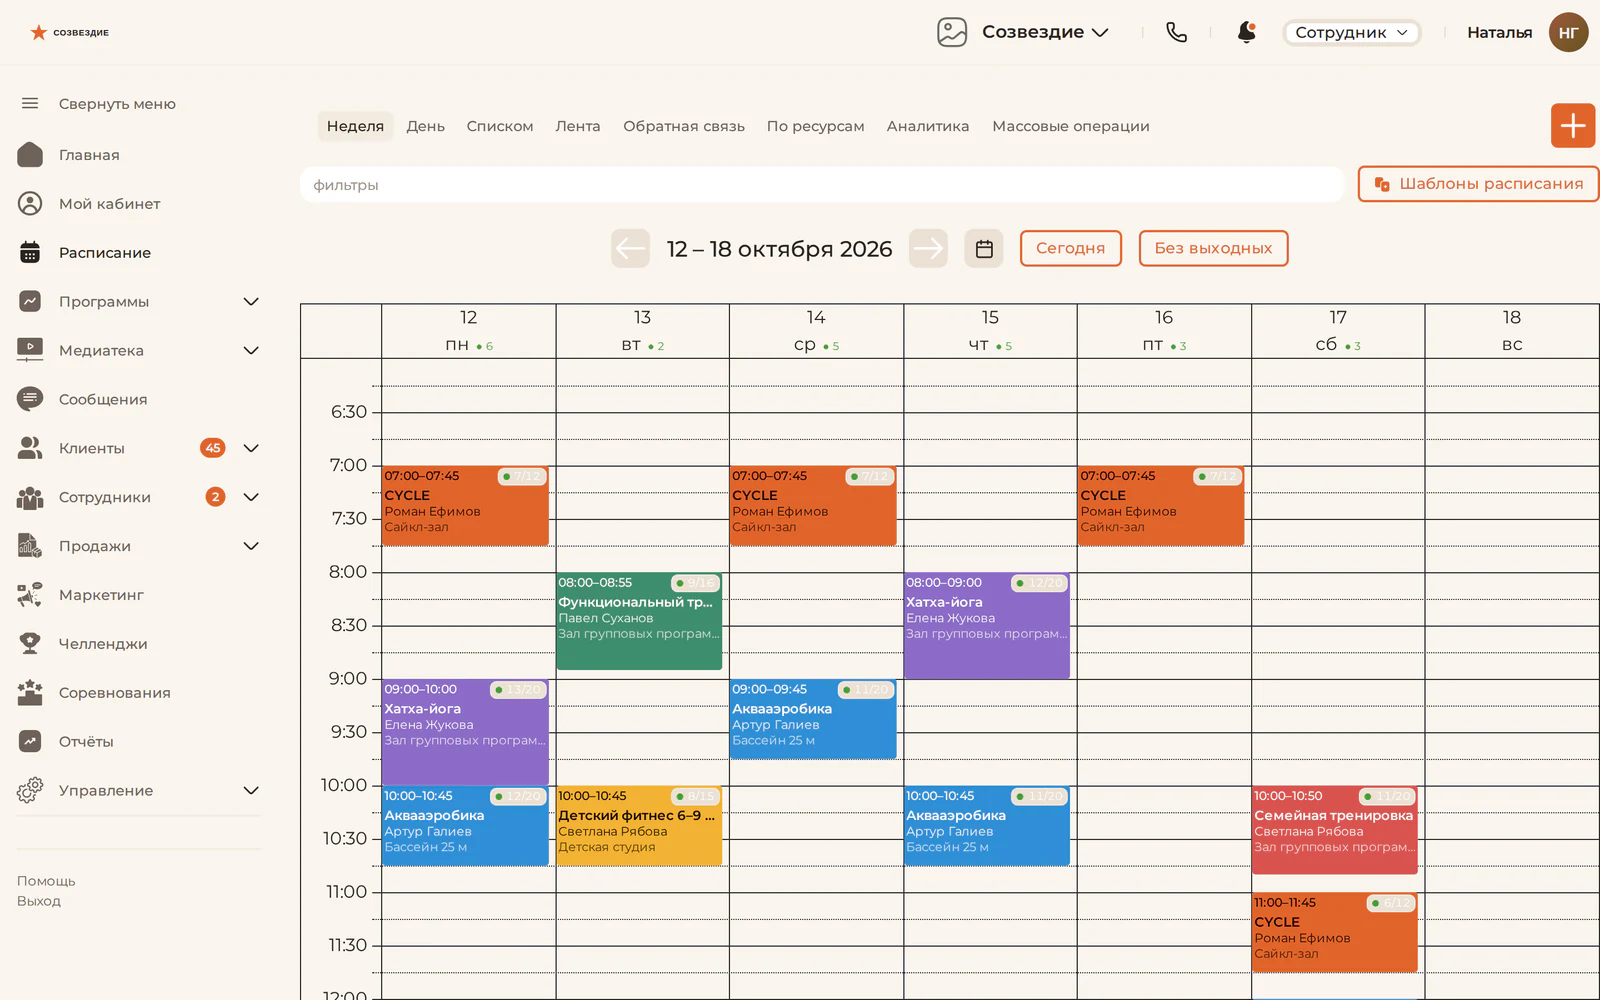Expand the Клиенты submenu chevron
Viewport: 1600px width, 1000px height.
251,448
